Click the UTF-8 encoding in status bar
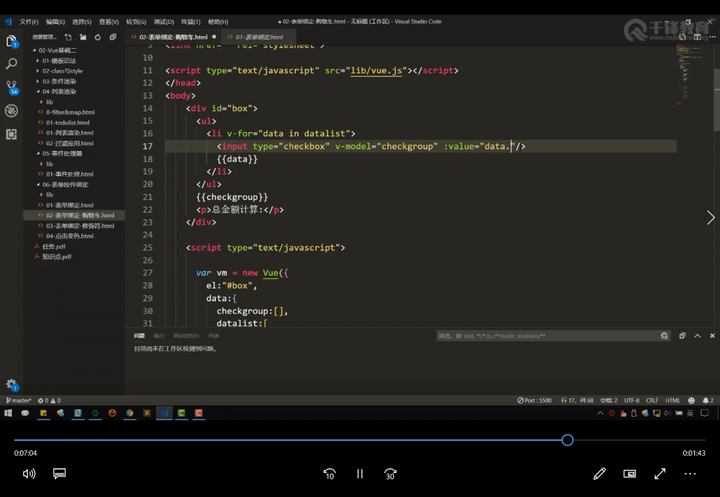The height and width of the screenshot is (497, 720). tap(631, 401)
